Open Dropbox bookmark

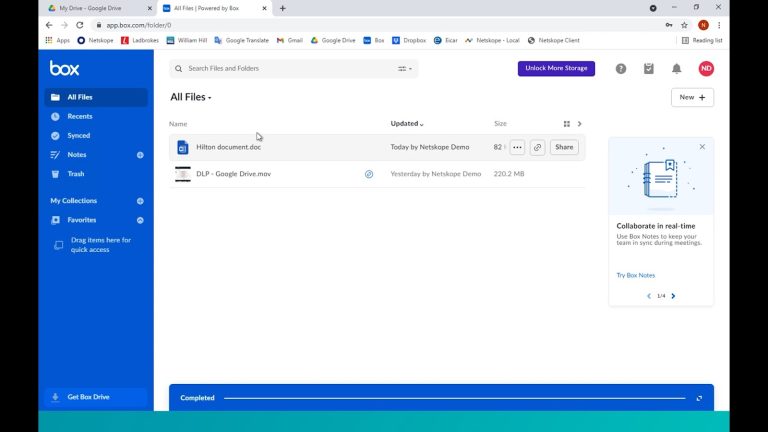(409, 40)
